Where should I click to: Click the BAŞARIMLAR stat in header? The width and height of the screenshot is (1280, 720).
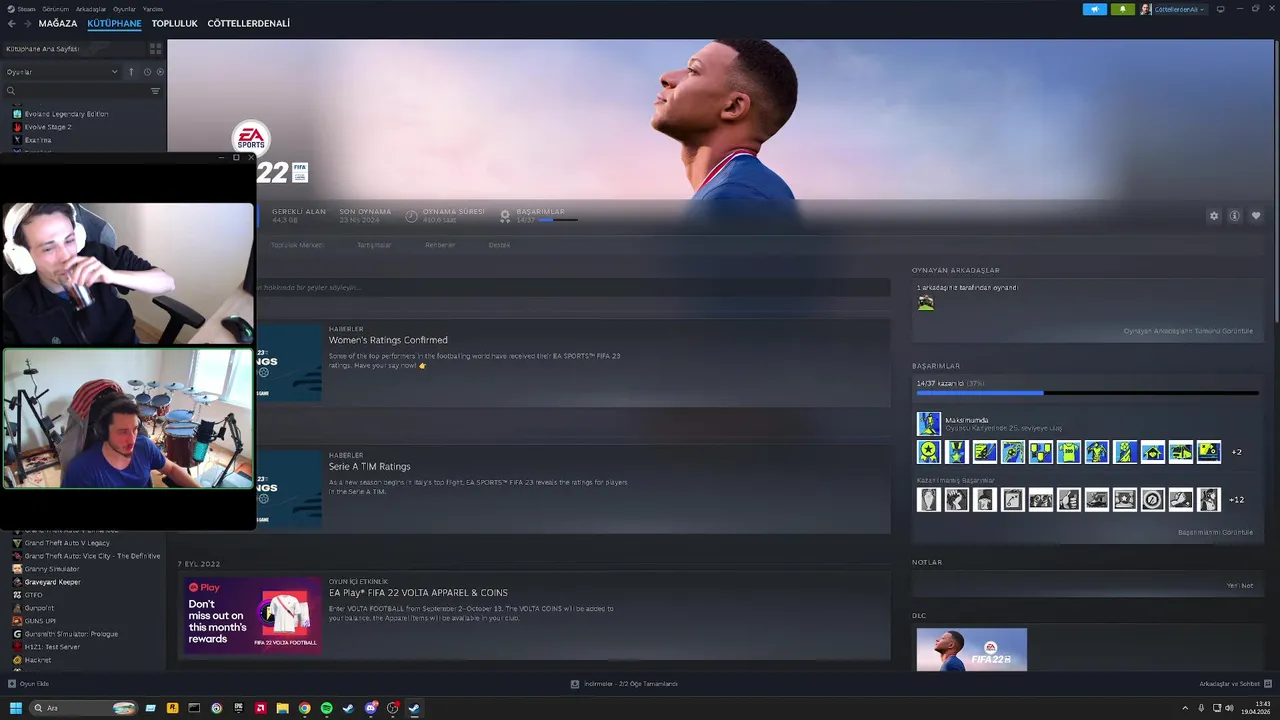tap(539, 215)
